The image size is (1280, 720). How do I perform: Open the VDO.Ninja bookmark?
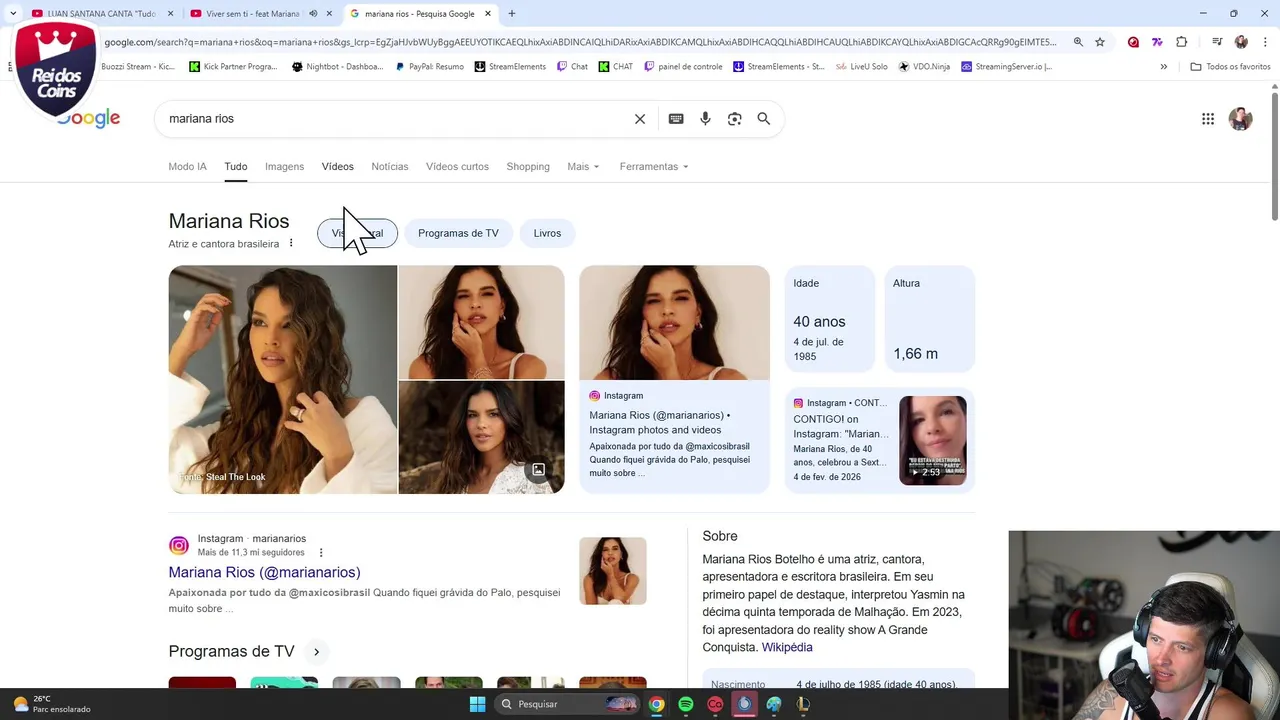[x=924, y=67]
